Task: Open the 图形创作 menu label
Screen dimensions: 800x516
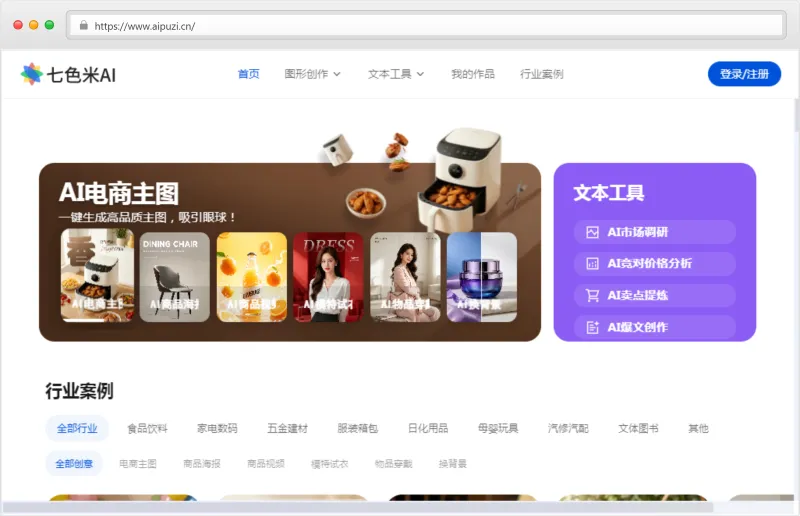Action: click(306, 74)
